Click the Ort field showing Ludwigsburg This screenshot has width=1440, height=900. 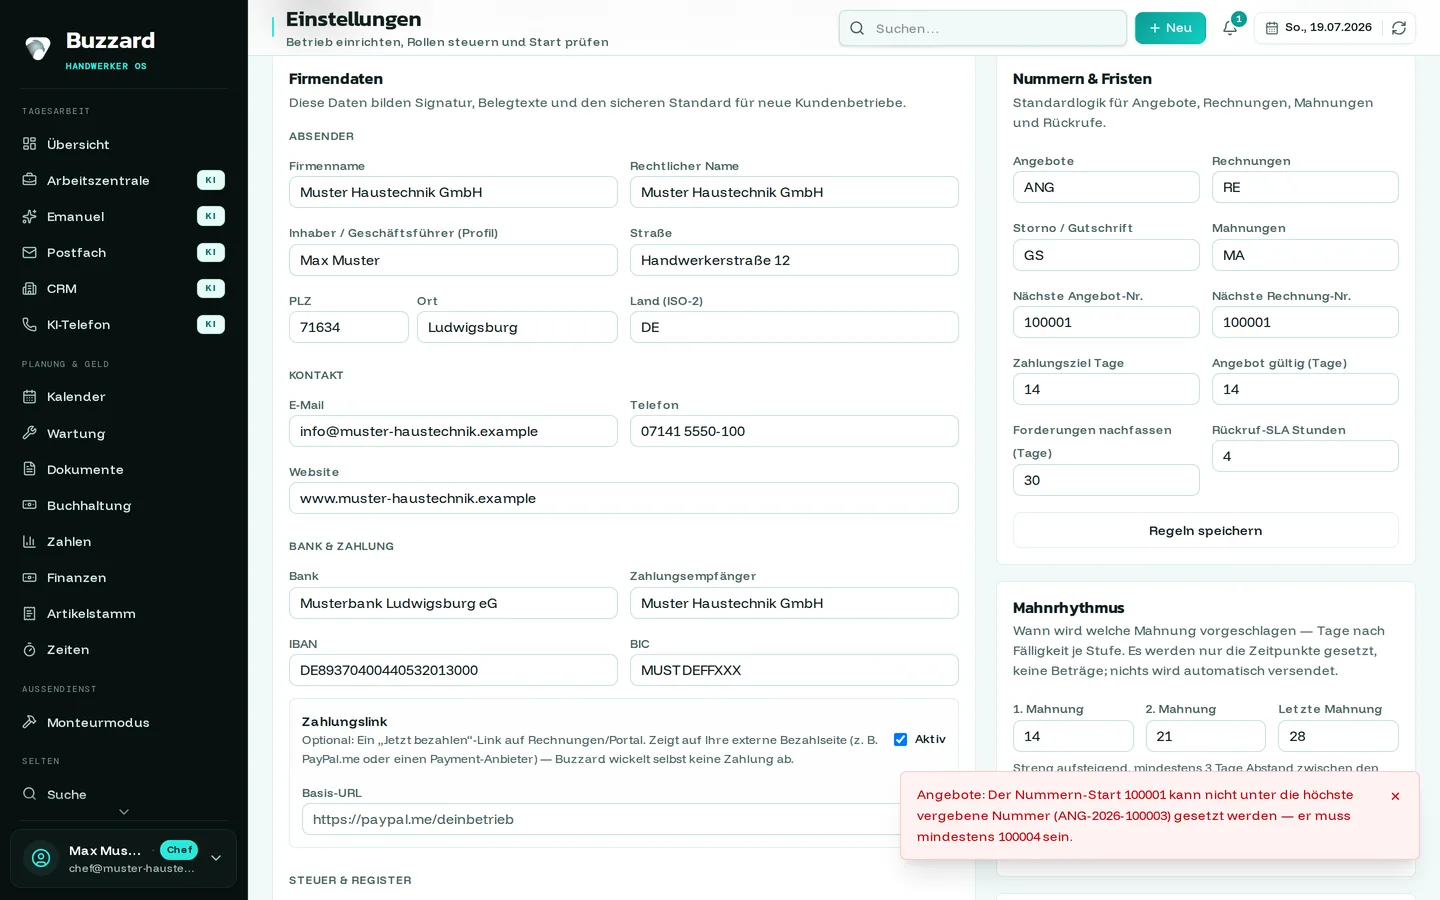[517, 327]
